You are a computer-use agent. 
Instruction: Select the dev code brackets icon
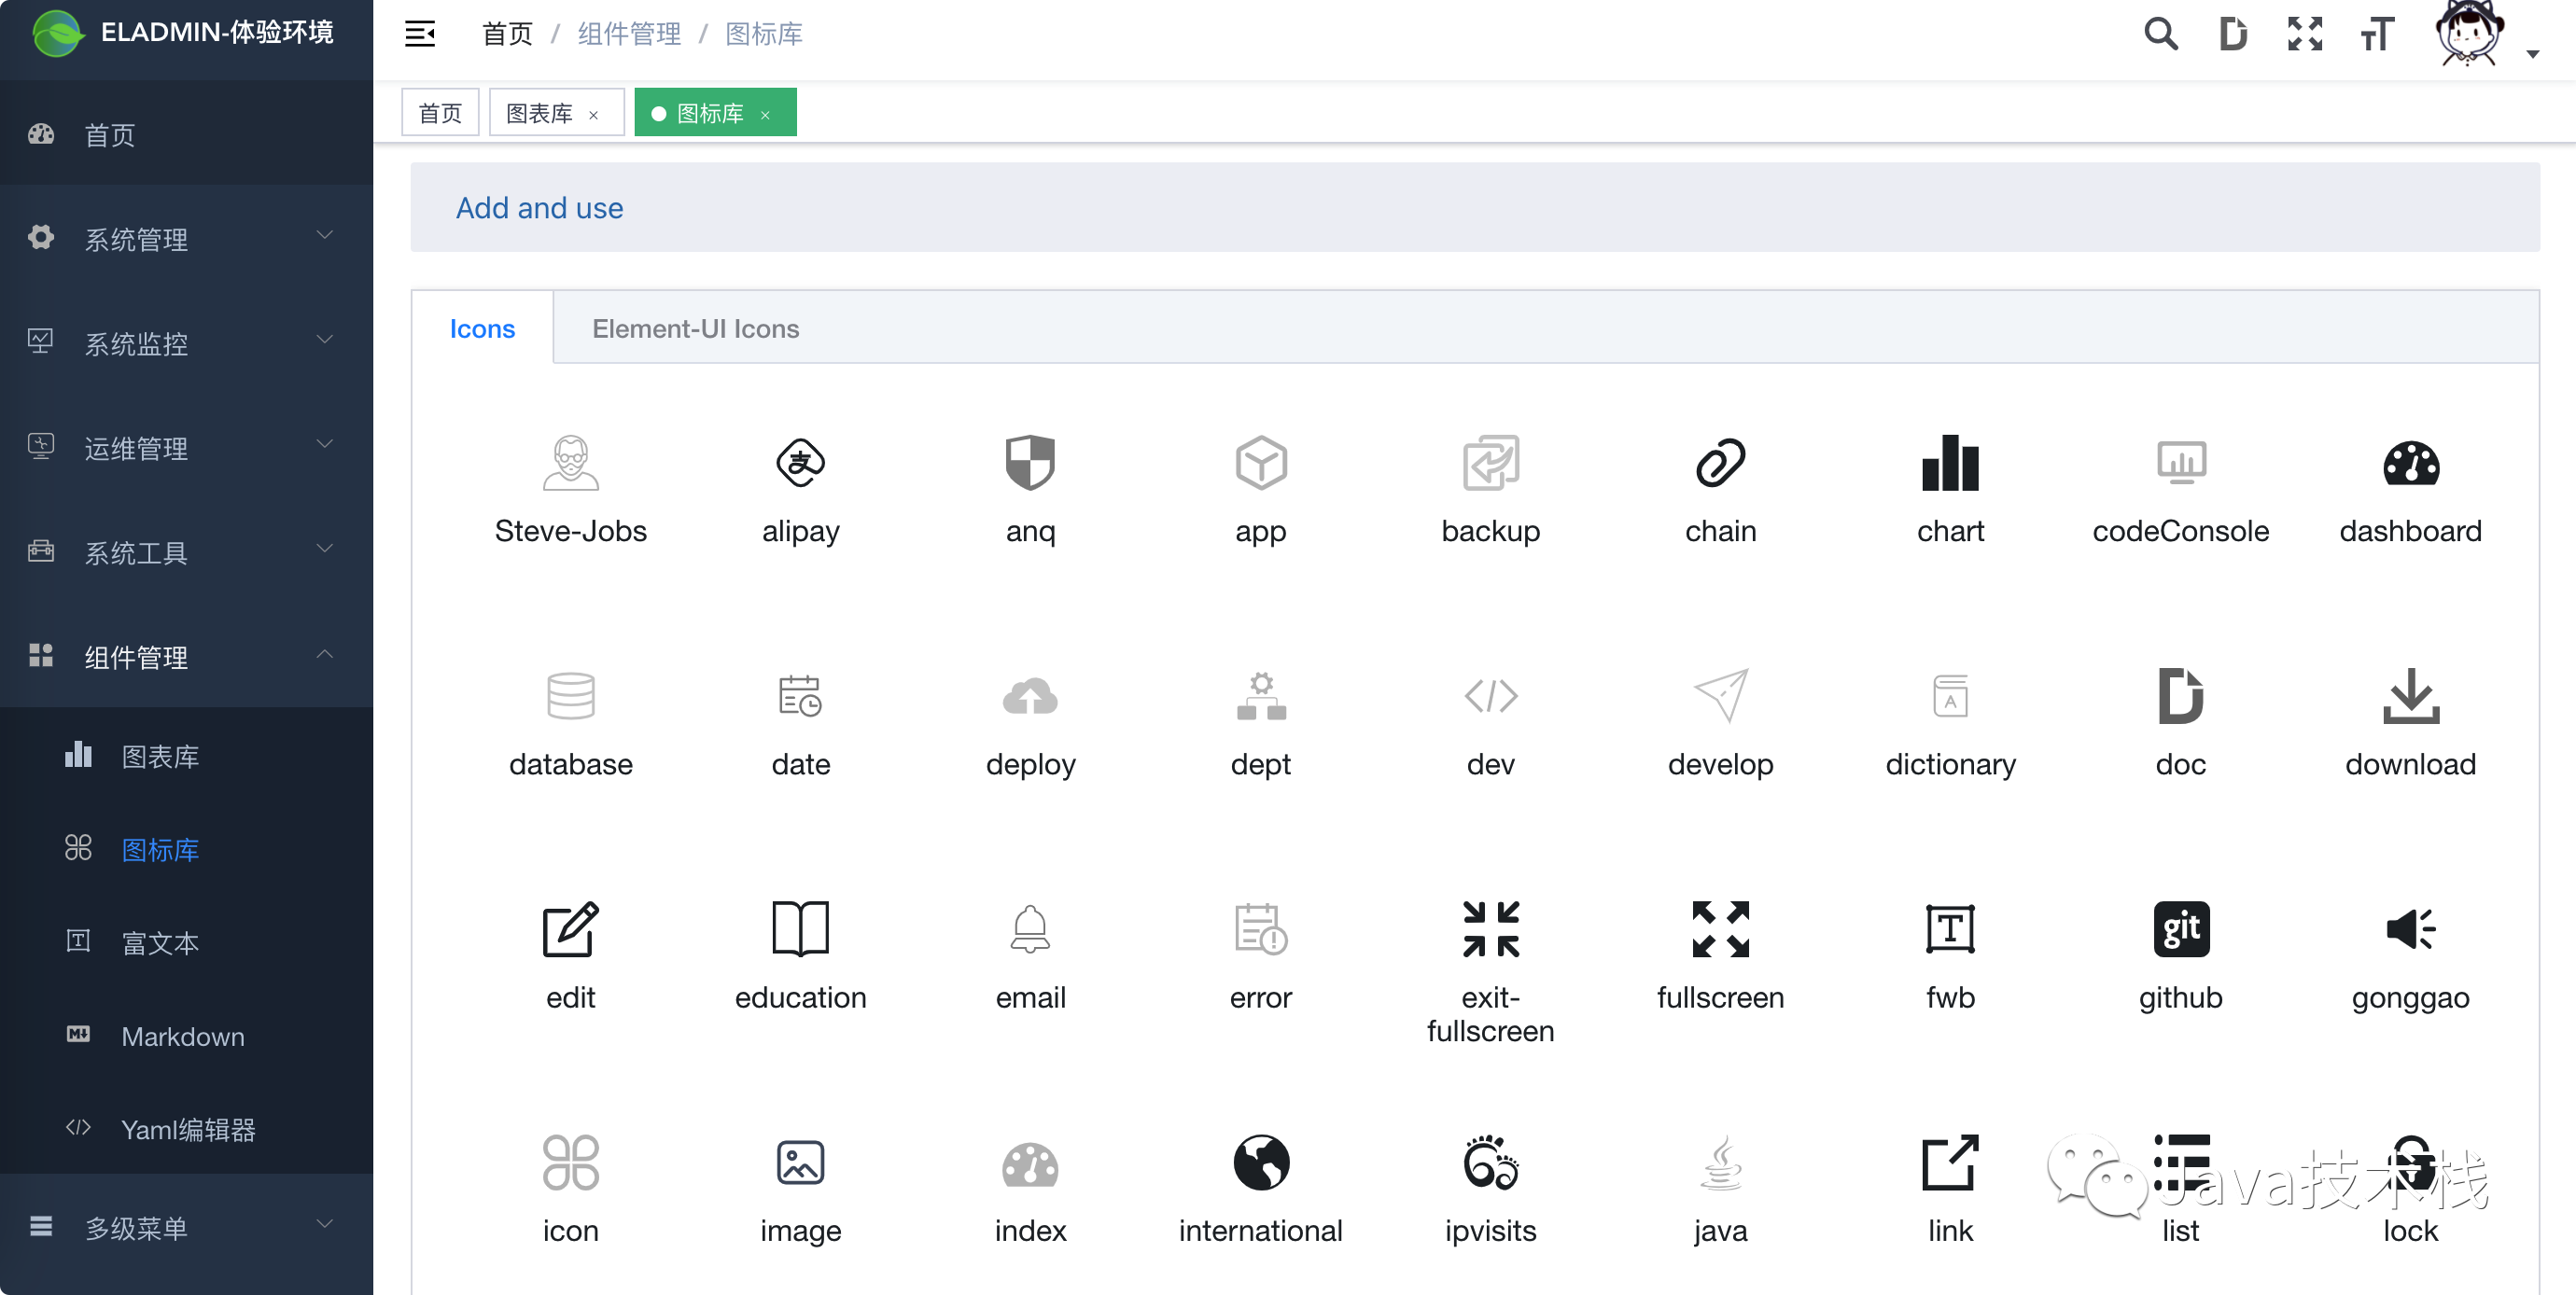click(x=1490, y=696)
